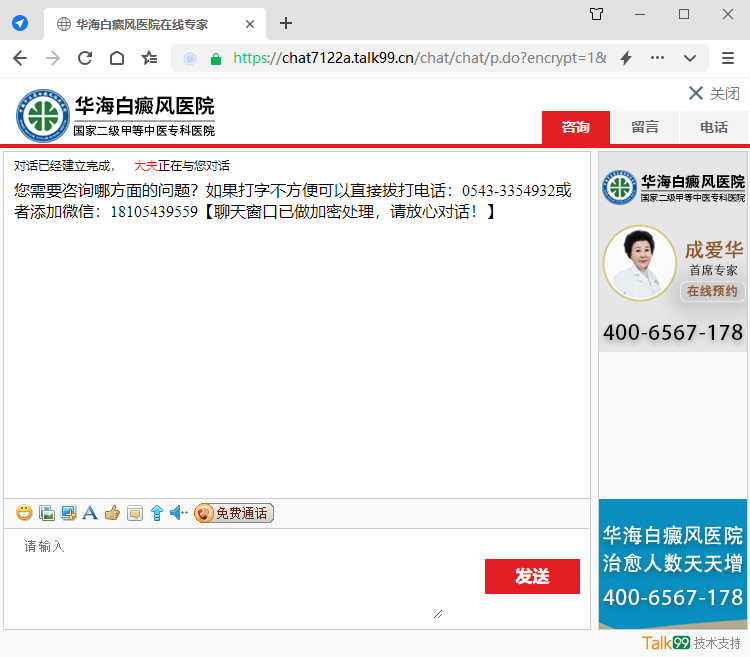This screenshot has width=750, height=657.
Task: Click the bookmark star favorites icon
Action: [x=149, y=58]
